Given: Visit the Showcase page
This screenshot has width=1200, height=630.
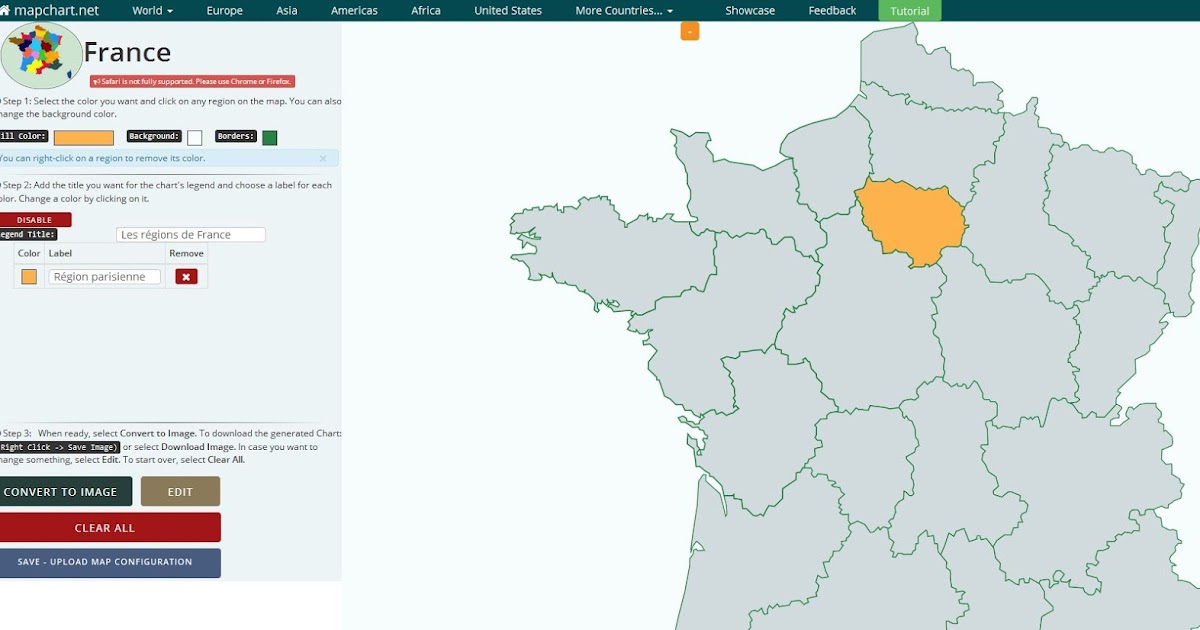Looking at the screenshot, I should [x=750, y=11].
